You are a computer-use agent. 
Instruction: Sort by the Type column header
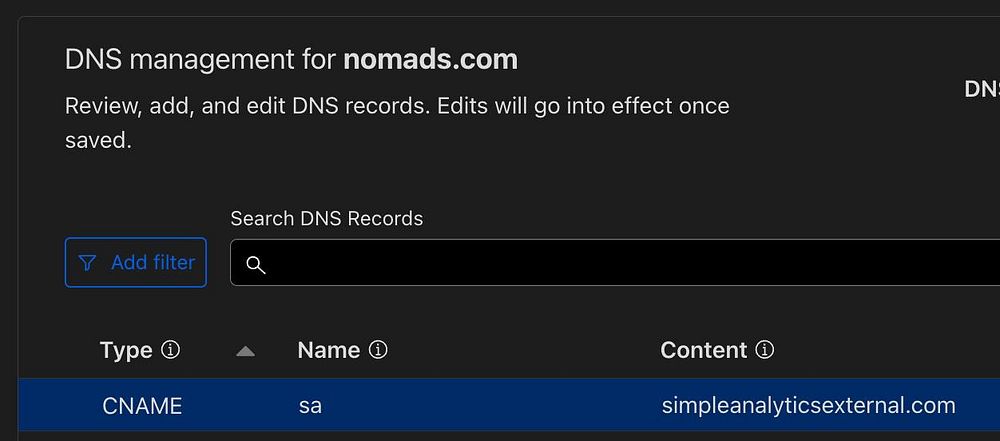[x=126, y=350]
